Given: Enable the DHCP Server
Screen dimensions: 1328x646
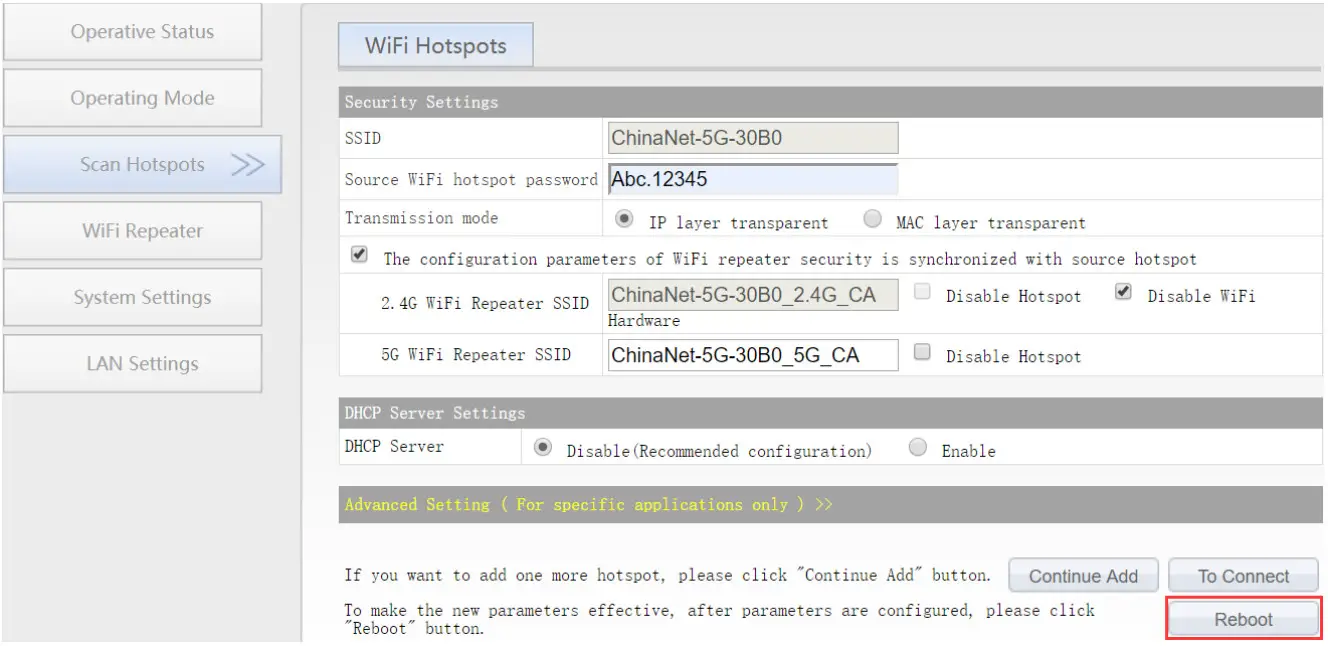Looking at the screenshot, I should point(917,447).
